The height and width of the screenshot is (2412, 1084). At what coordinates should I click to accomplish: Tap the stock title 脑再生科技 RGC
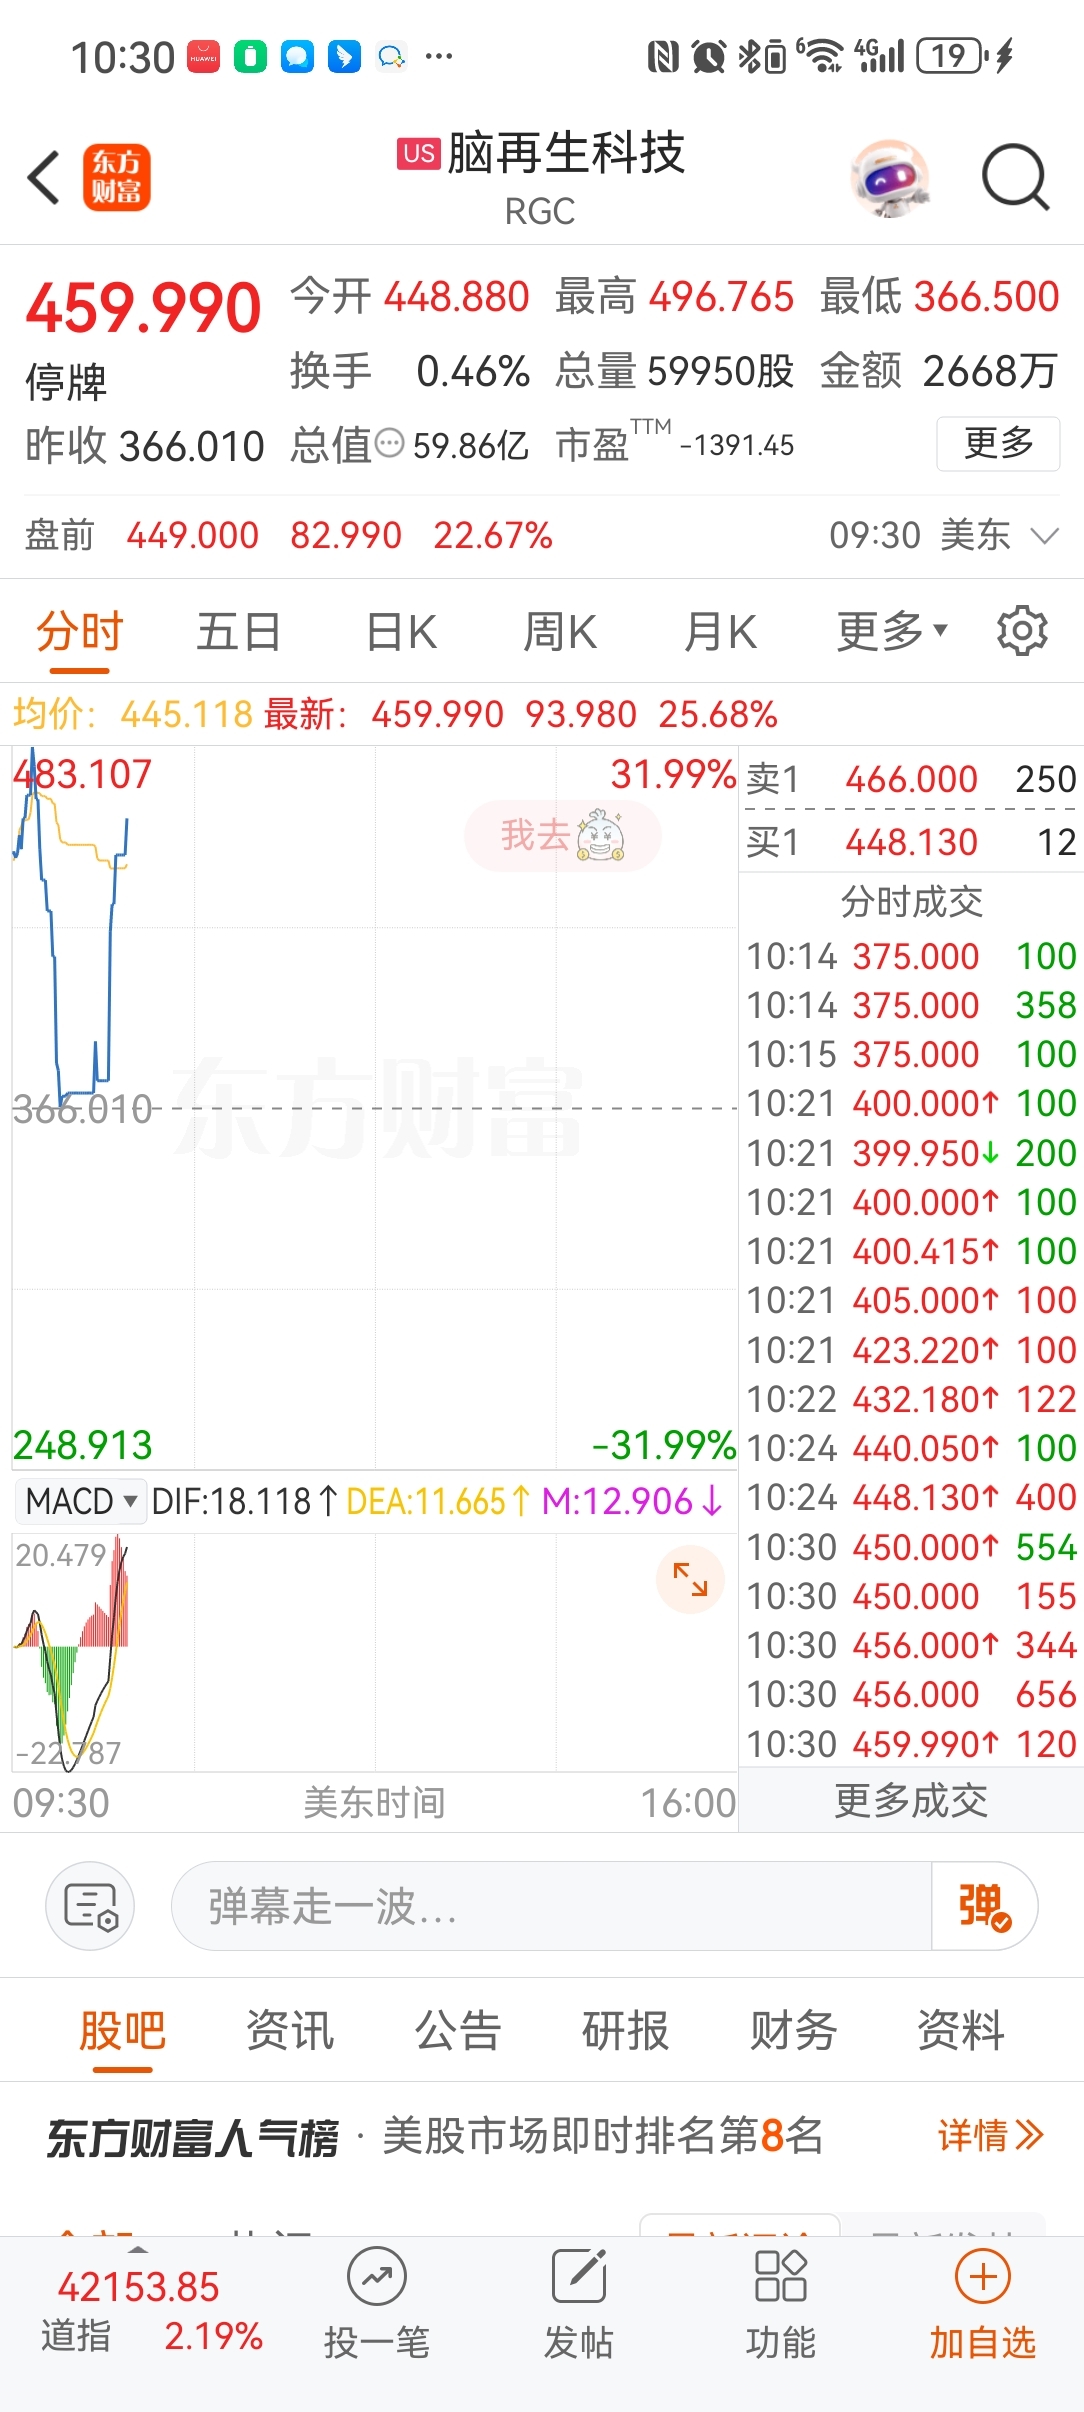tap(541, 178)
